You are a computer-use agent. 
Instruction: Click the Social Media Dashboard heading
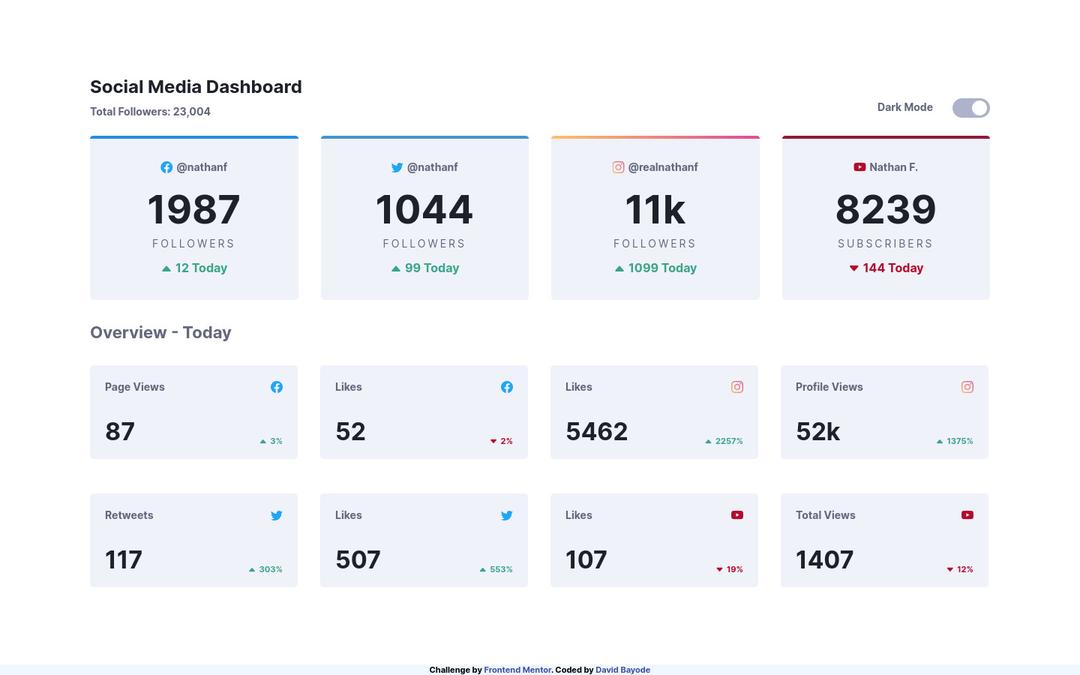point(195,87)
